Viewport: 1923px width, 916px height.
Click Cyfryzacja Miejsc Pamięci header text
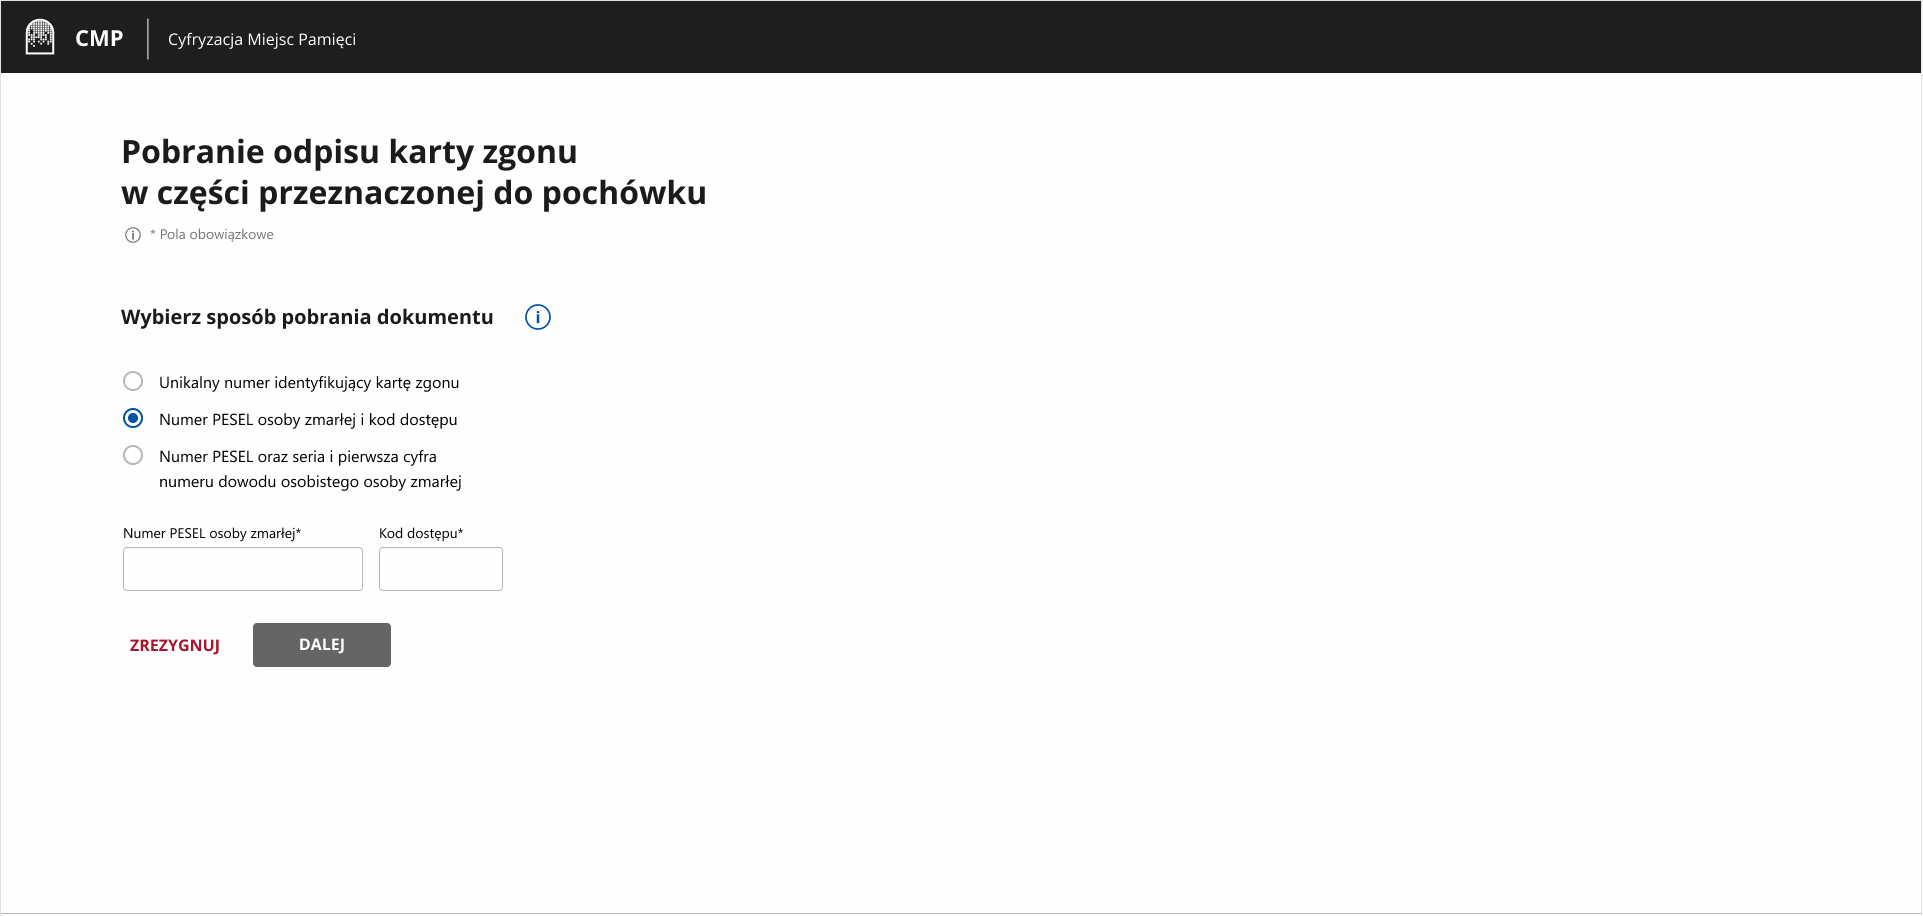(262, 40)
